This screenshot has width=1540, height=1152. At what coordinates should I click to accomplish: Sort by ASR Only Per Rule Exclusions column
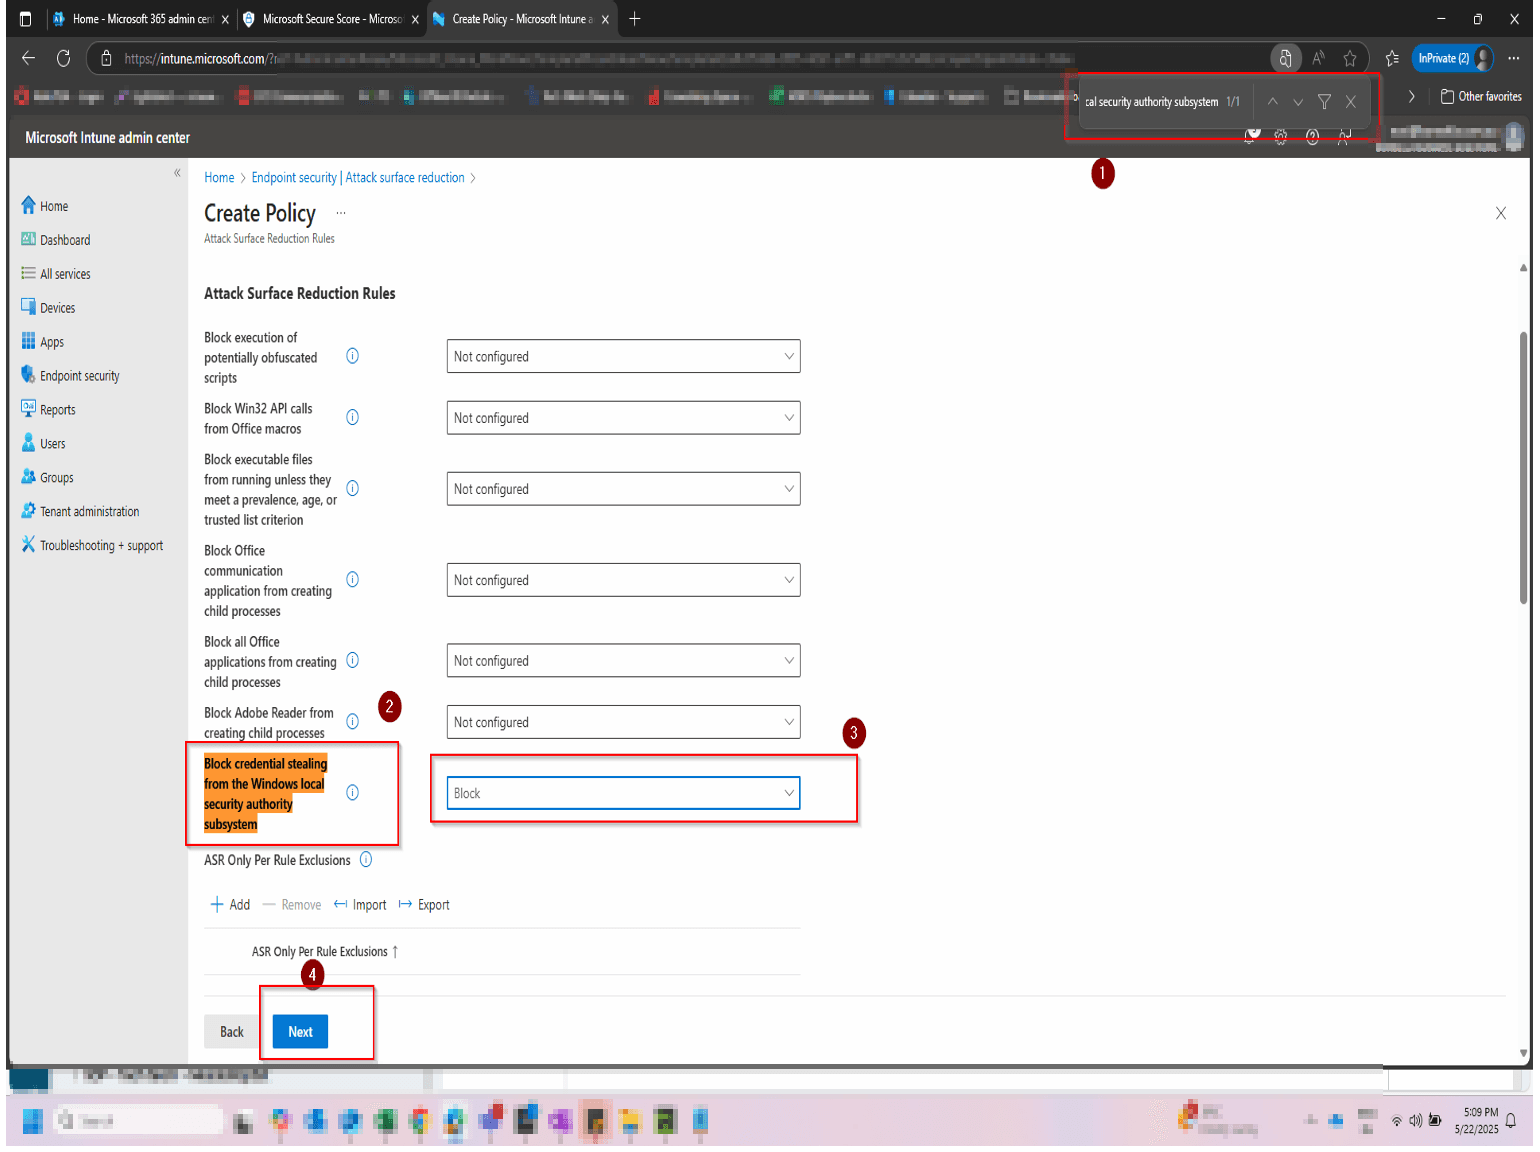tap(325, 952)
